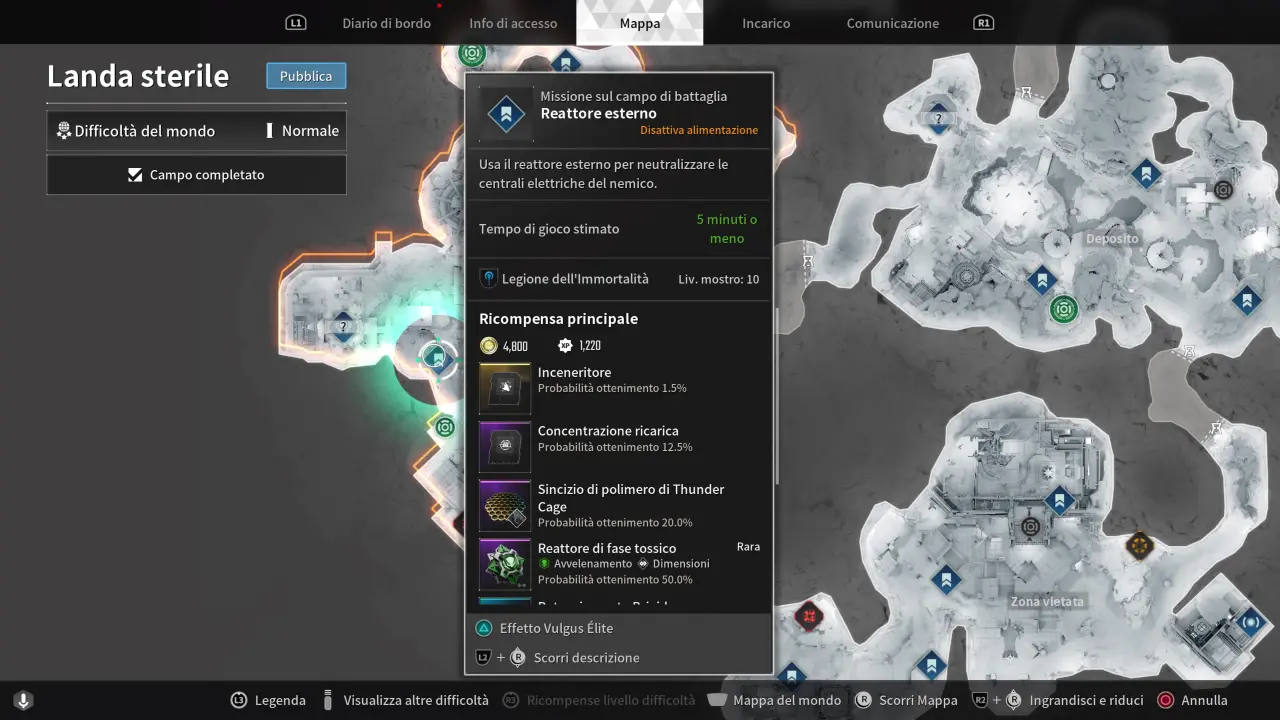1280x720 pixels.
Task: Open the Legenda with L3
Action: point(269,700)
